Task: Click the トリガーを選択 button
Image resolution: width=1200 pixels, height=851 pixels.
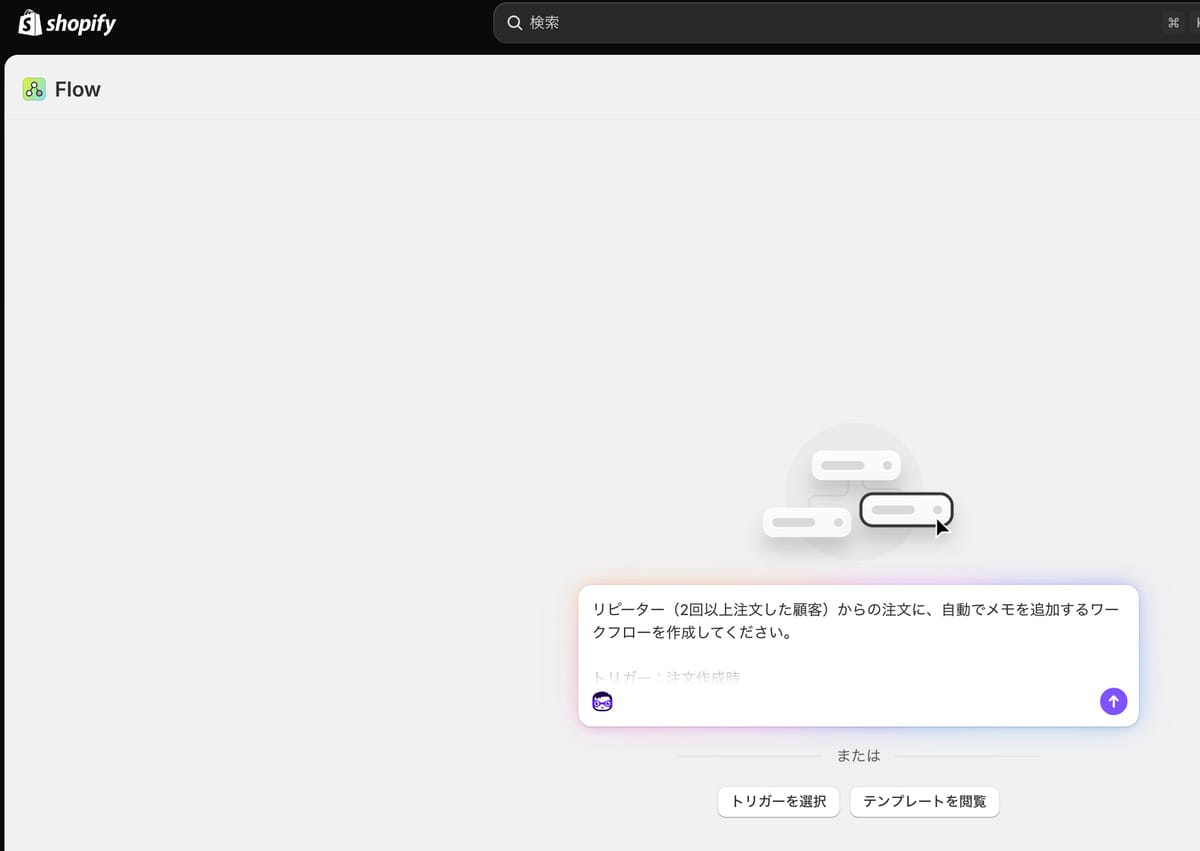Action: click(778, 802)
